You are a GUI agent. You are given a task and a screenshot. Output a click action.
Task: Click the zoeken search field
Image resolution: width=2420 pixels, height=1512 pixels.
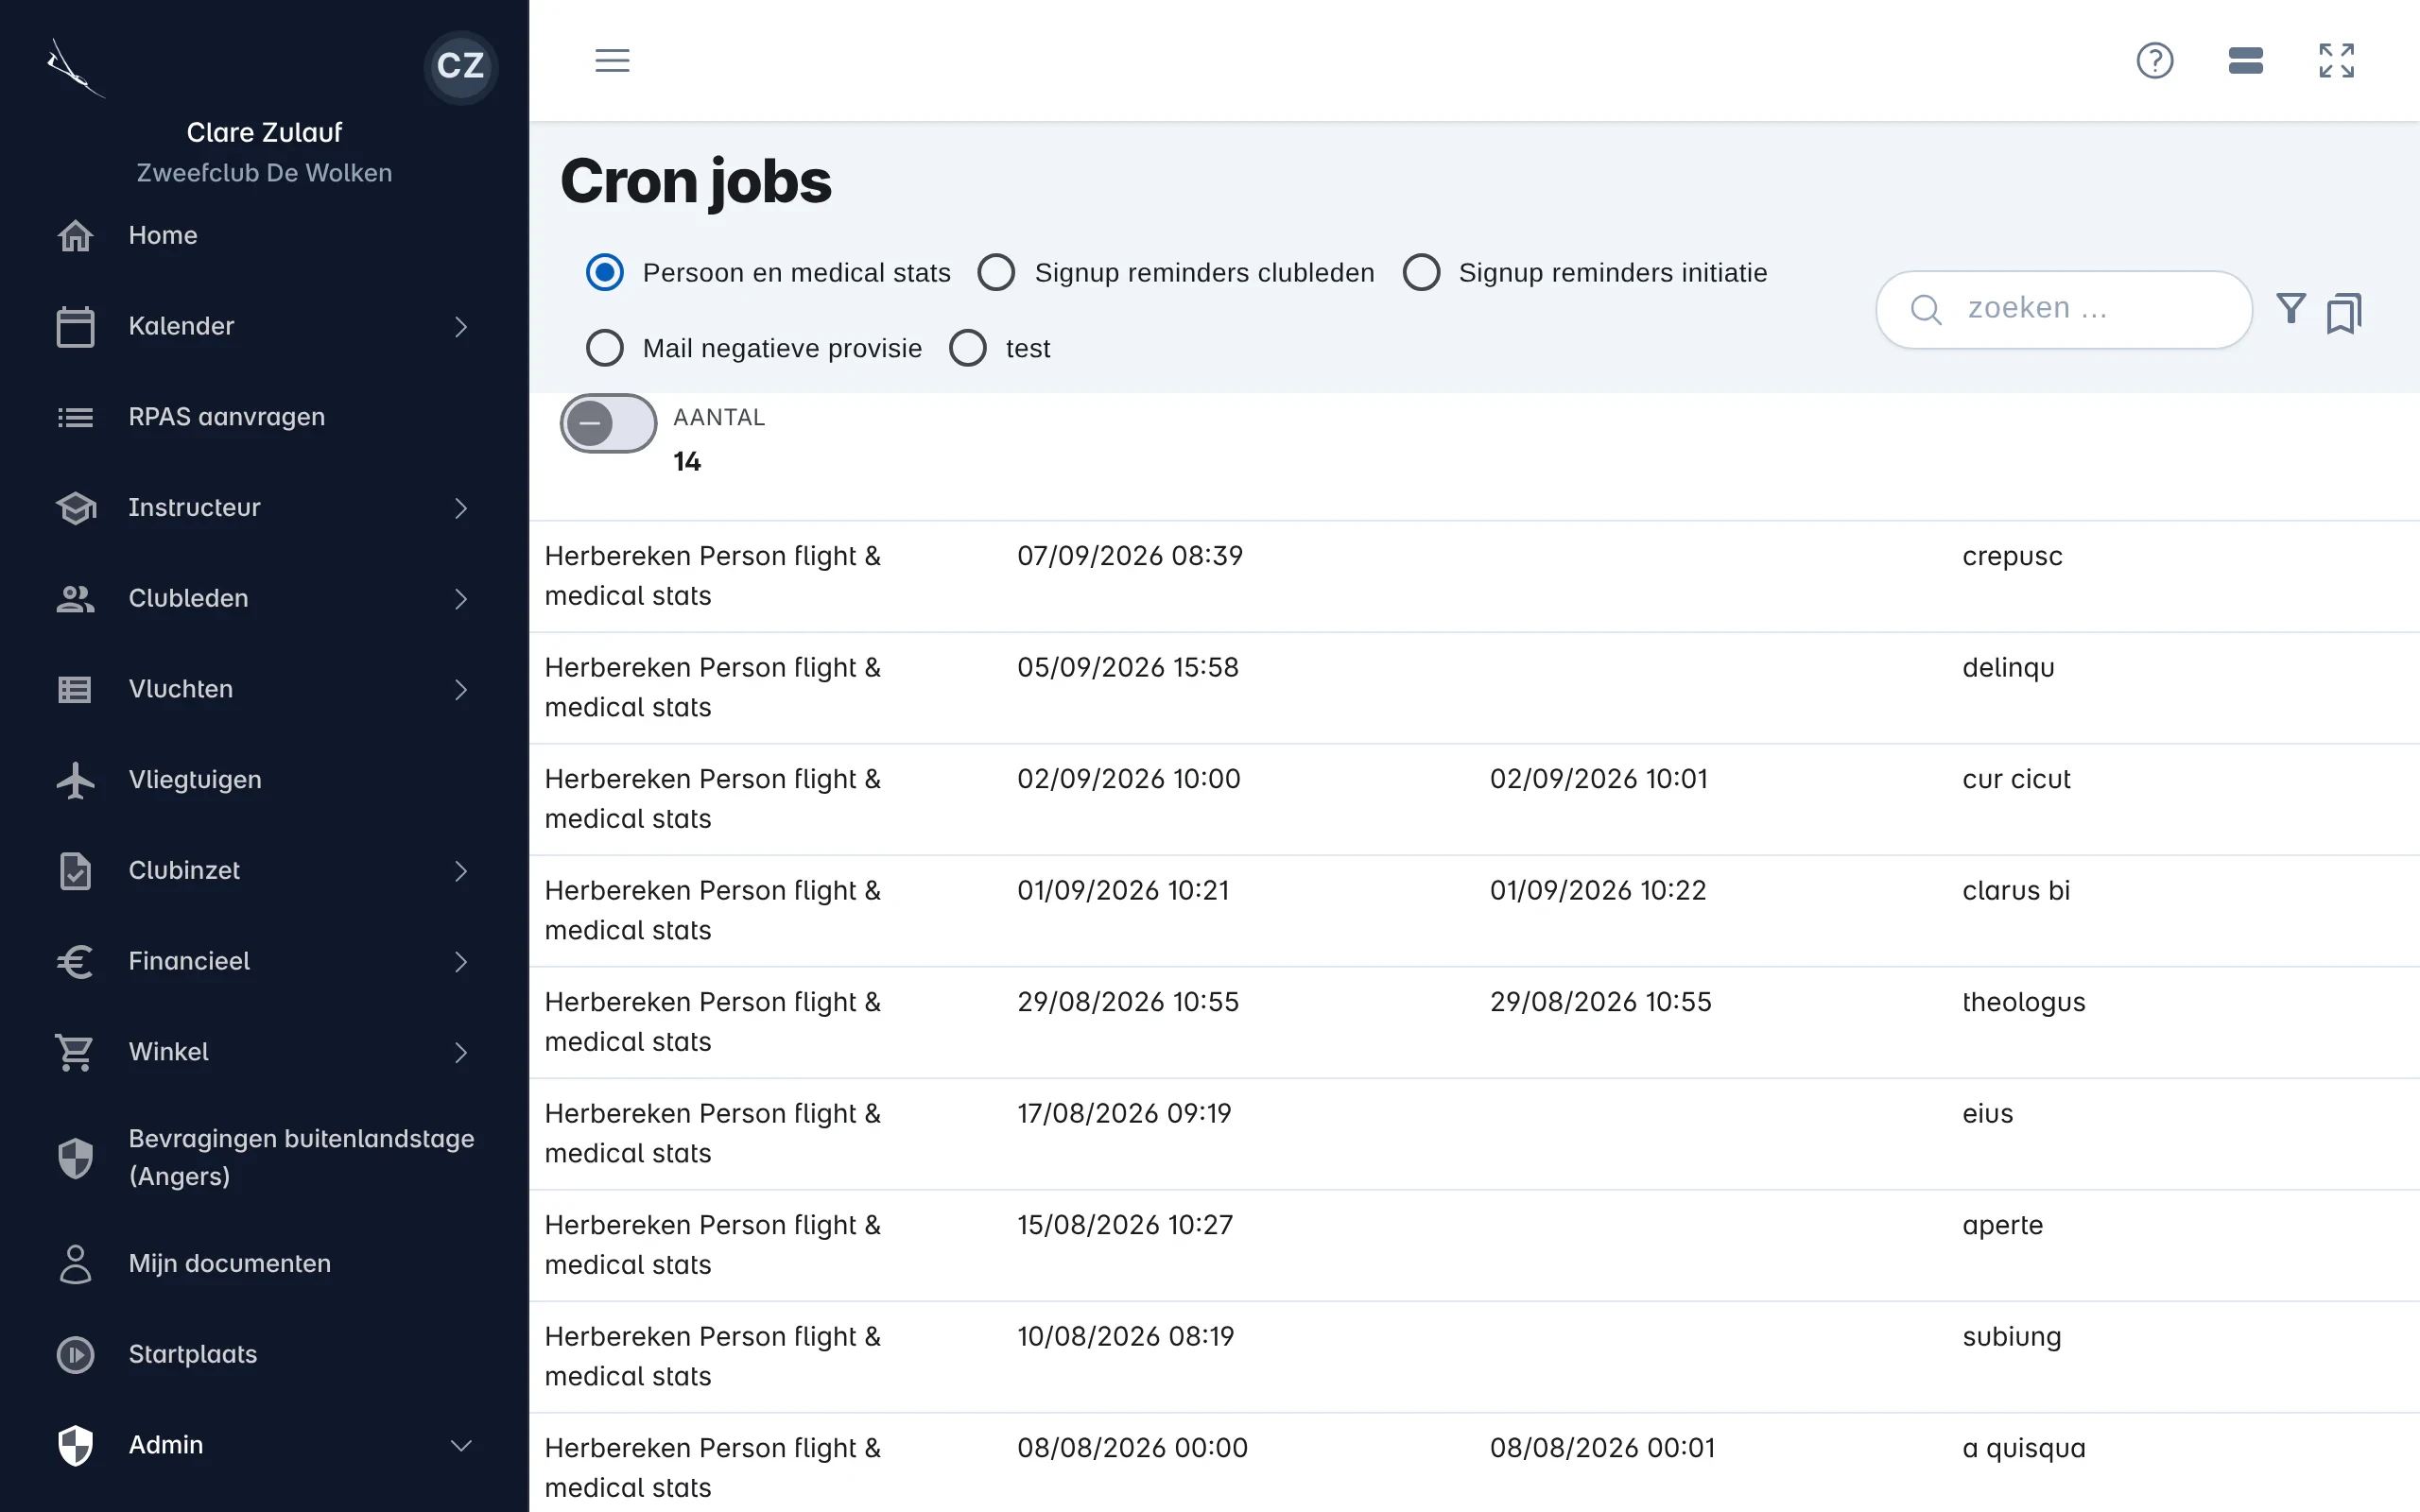point(2063,310)
